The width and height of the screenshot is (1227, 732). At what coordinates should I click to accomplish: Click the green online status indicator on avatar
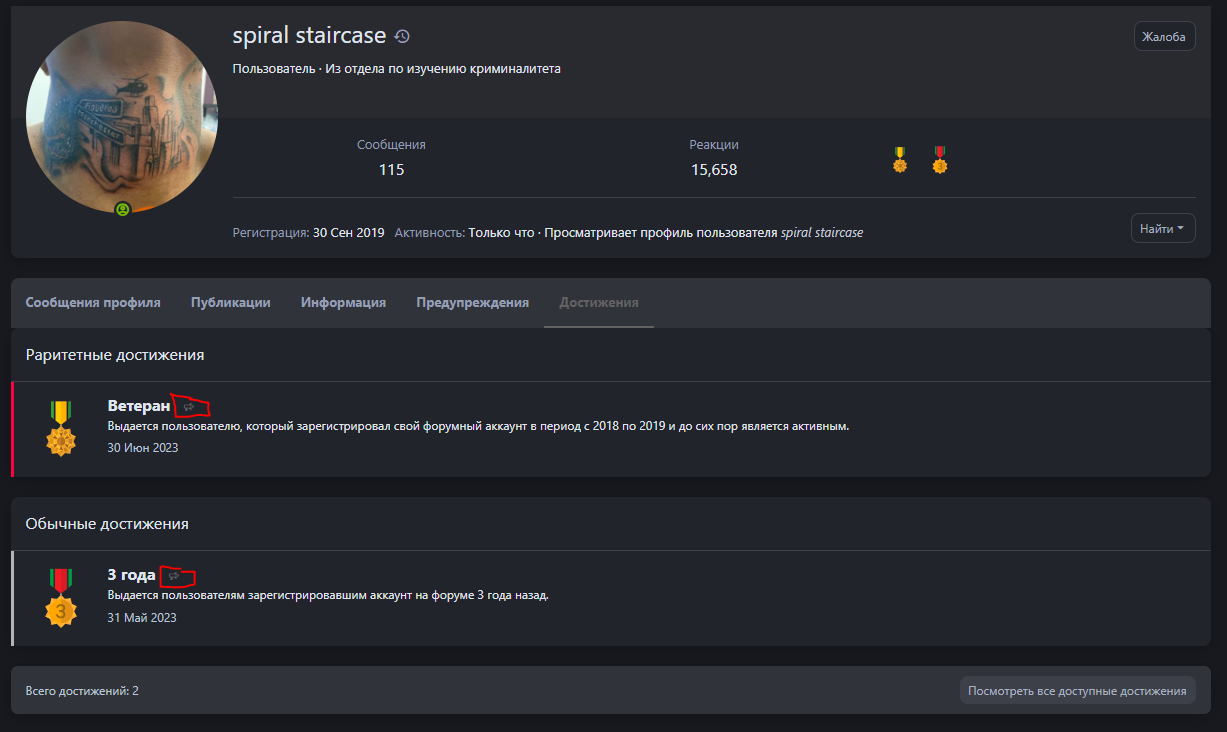tap(122, 209)
